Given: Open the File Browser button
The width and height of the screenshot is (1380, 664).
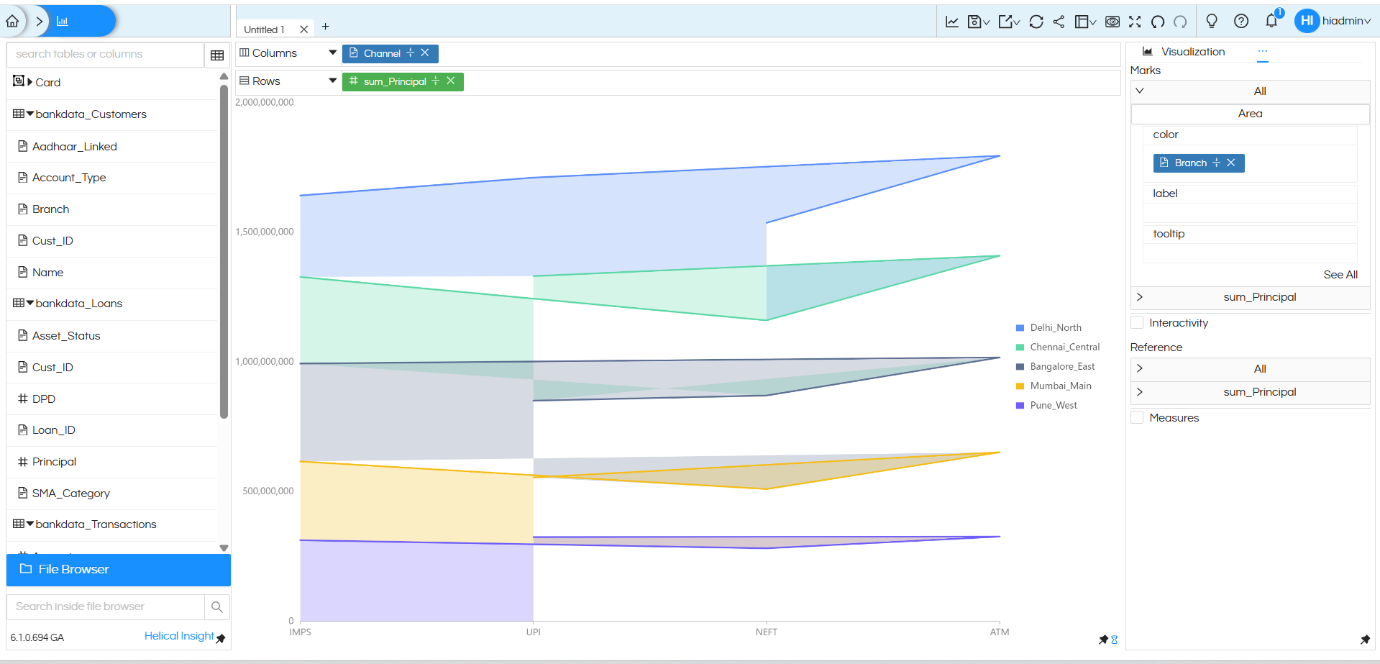Looking at the screenshot, I should point(118,569).
